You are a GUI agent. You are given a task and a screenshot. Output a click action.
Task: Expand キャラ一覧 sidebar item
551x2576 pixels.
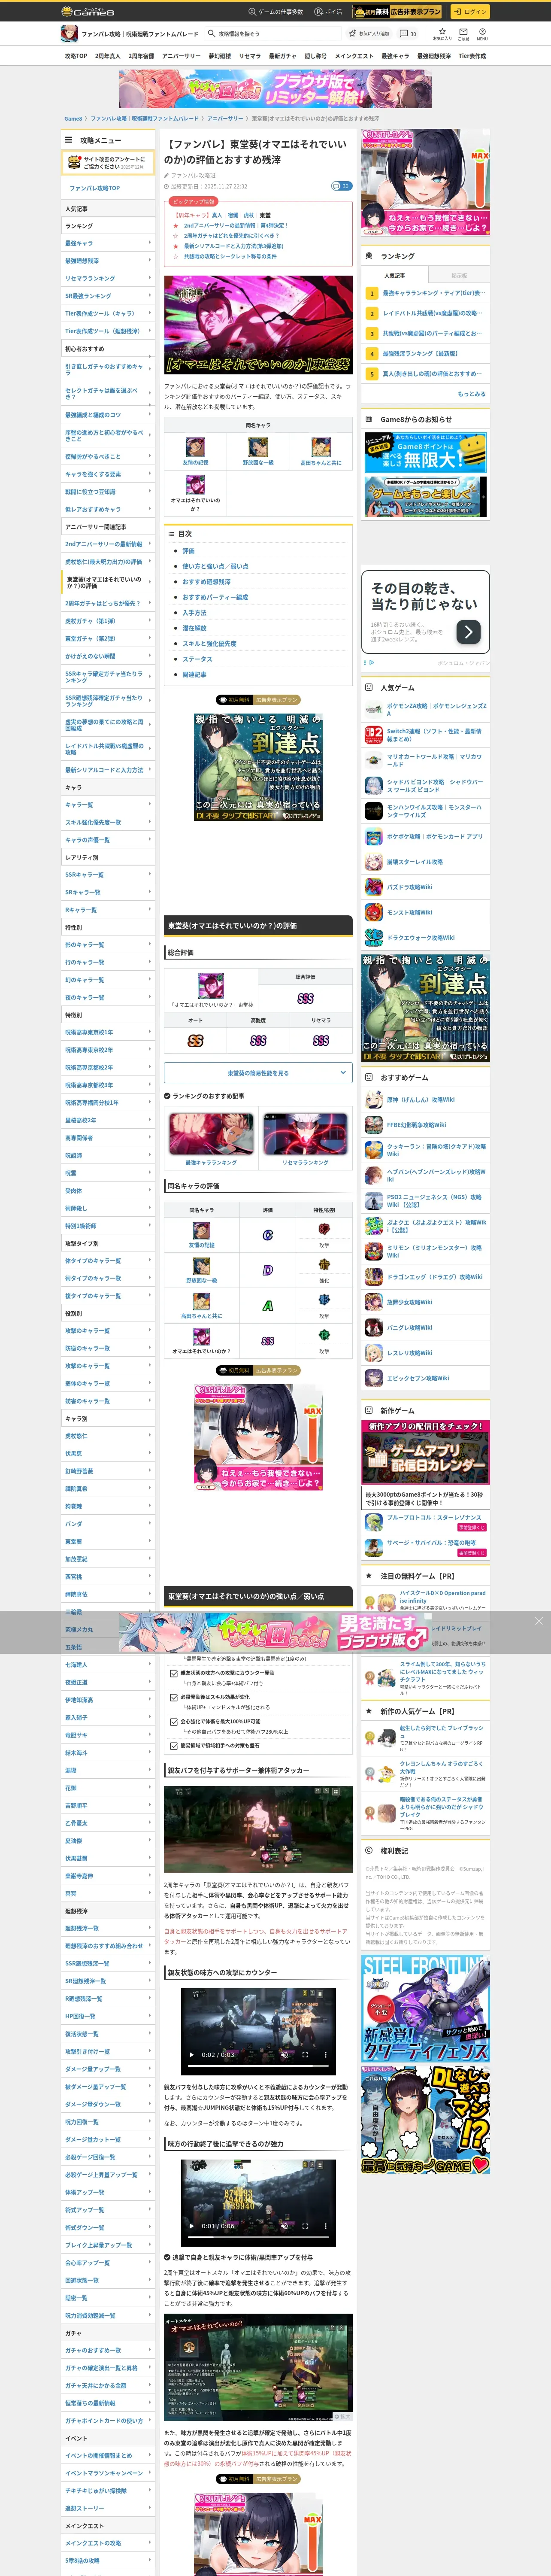tap(108, 804)
